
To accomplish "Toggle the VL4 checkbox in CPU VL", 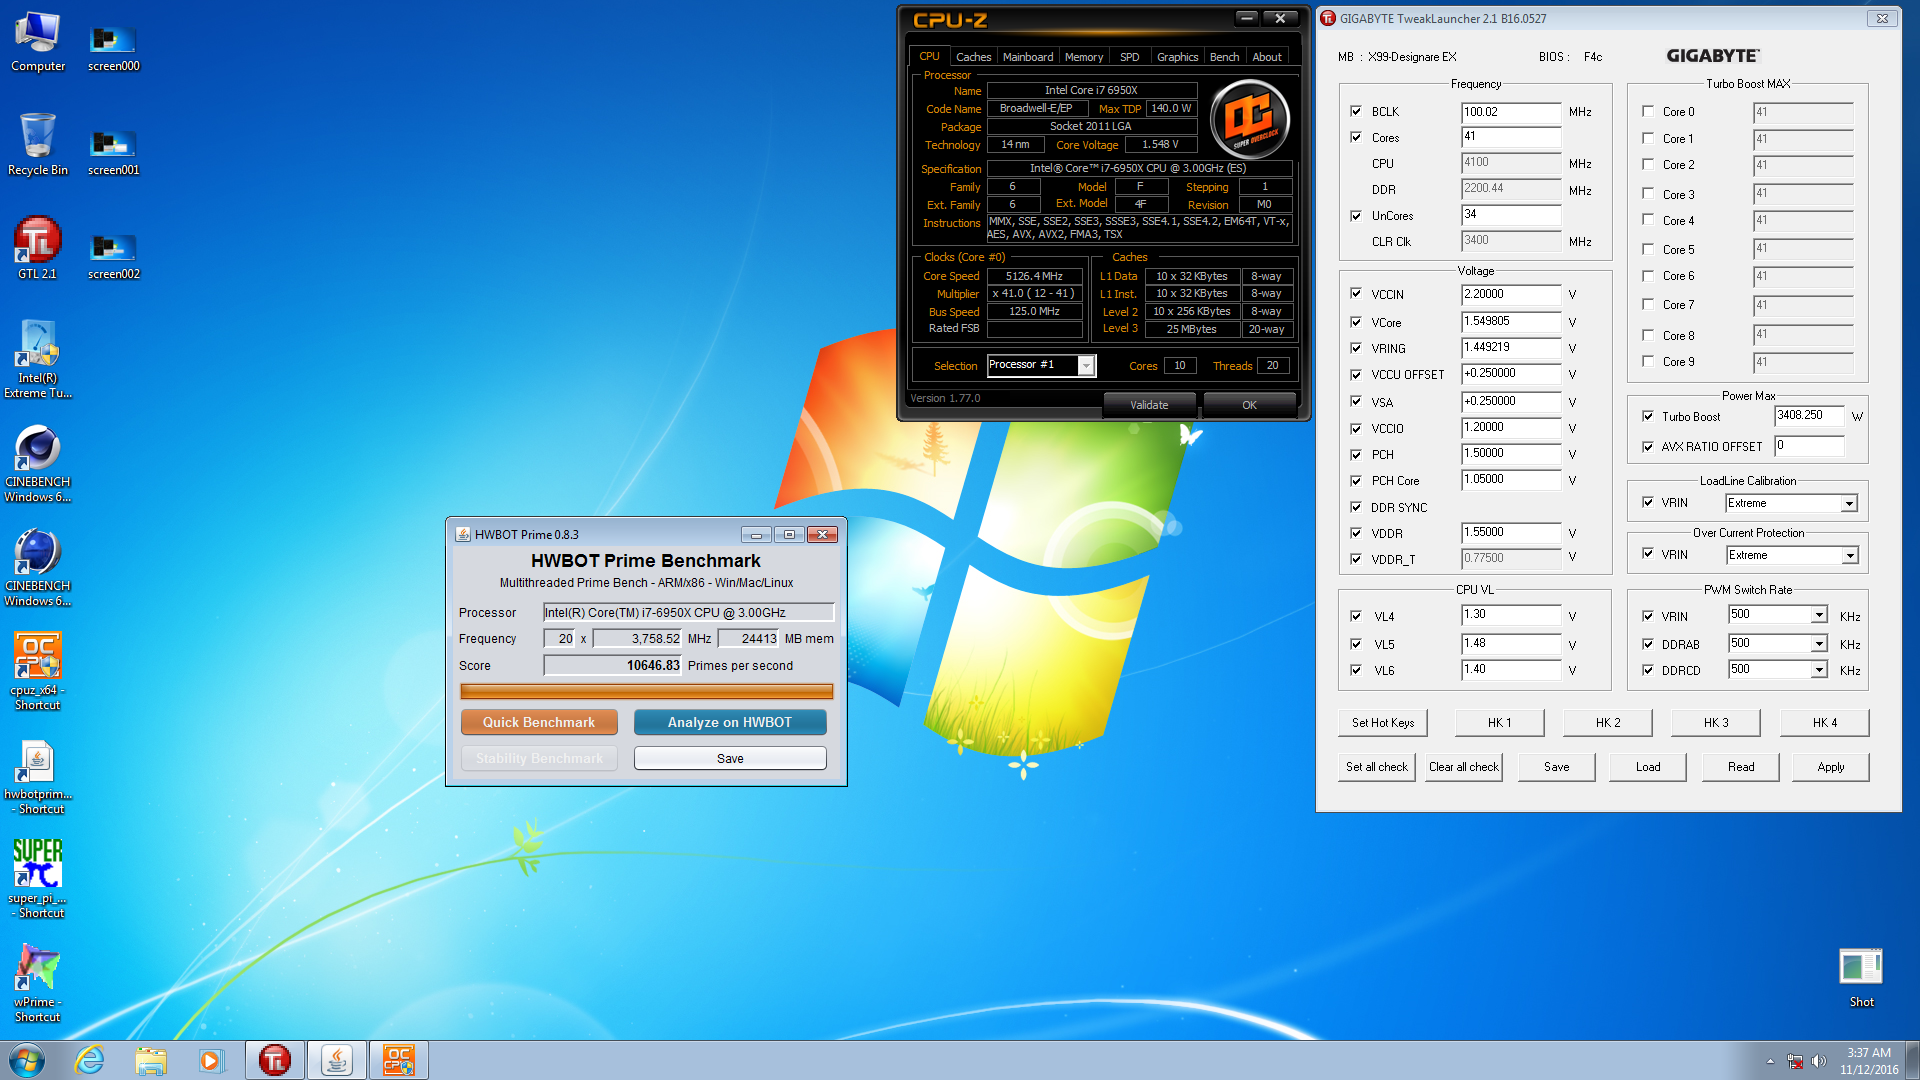I will click(1356, 616).
